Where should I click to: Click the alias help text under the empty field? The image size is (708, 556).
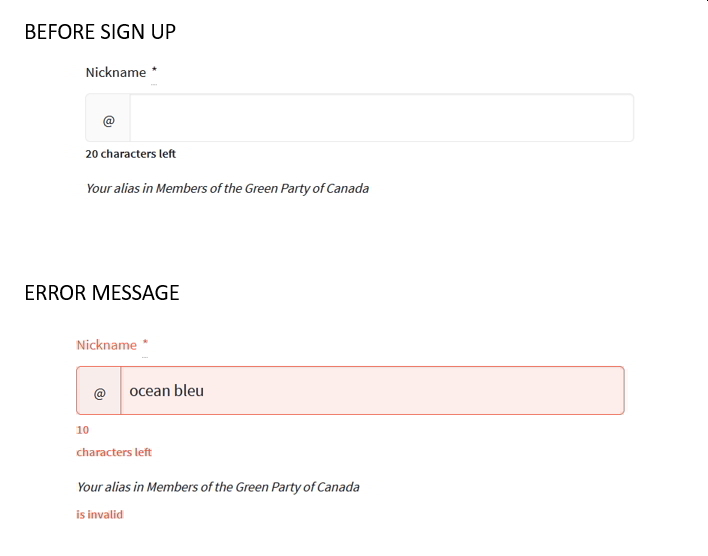pos(227,188)
